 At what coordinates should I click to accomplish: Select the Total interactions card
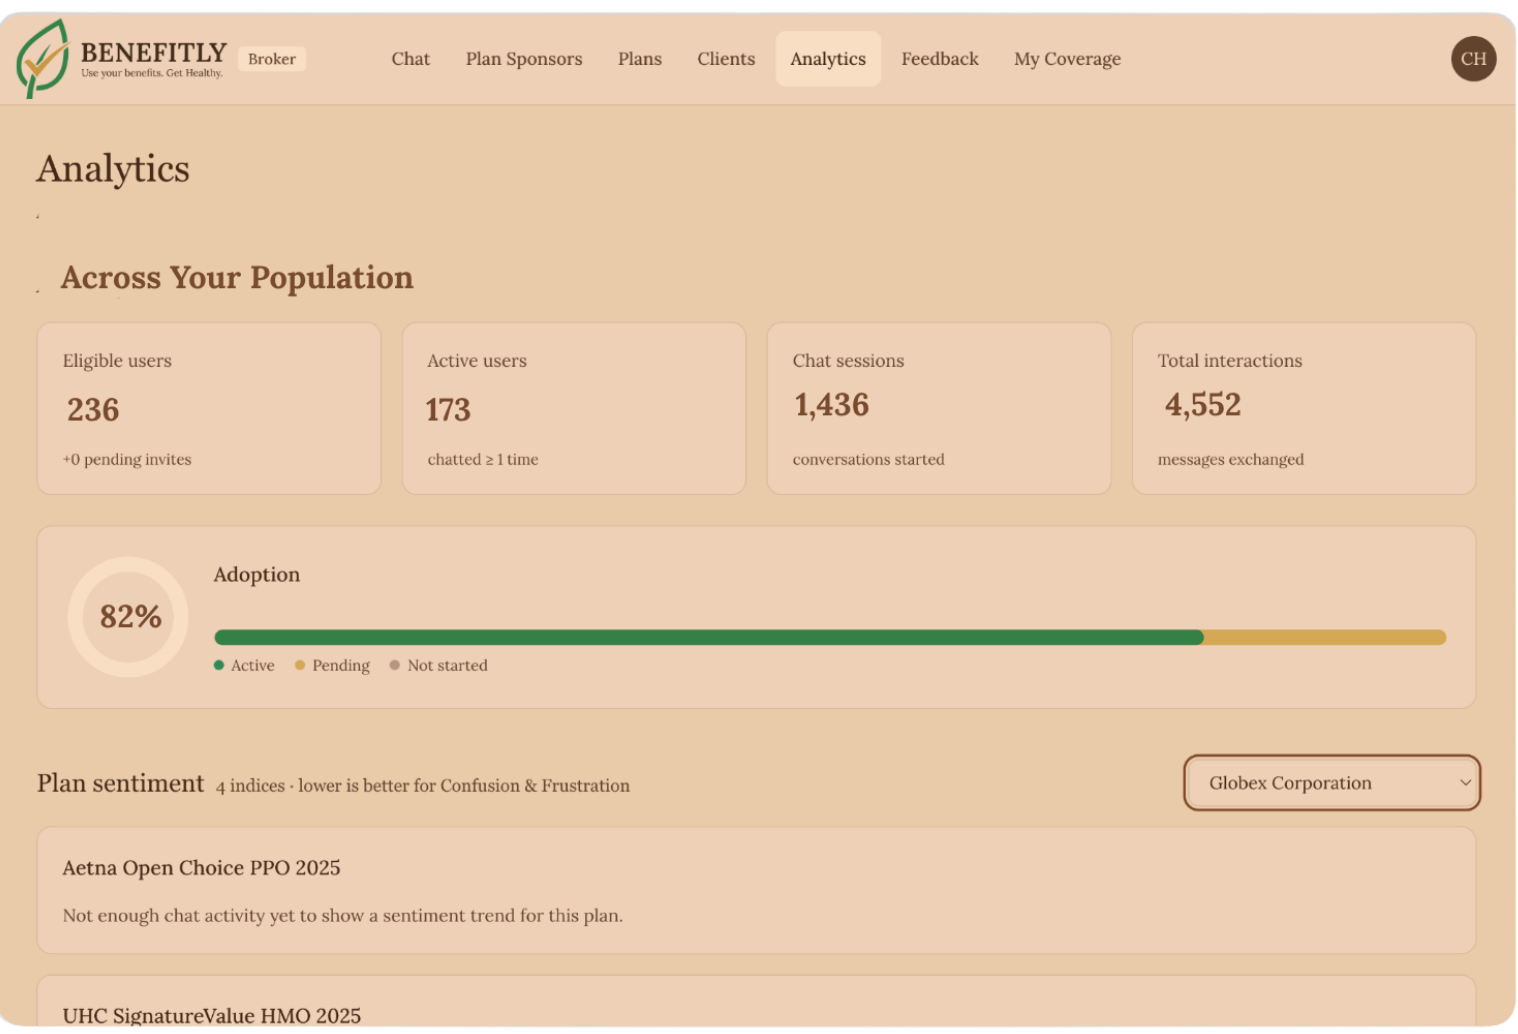(1304, 408)
